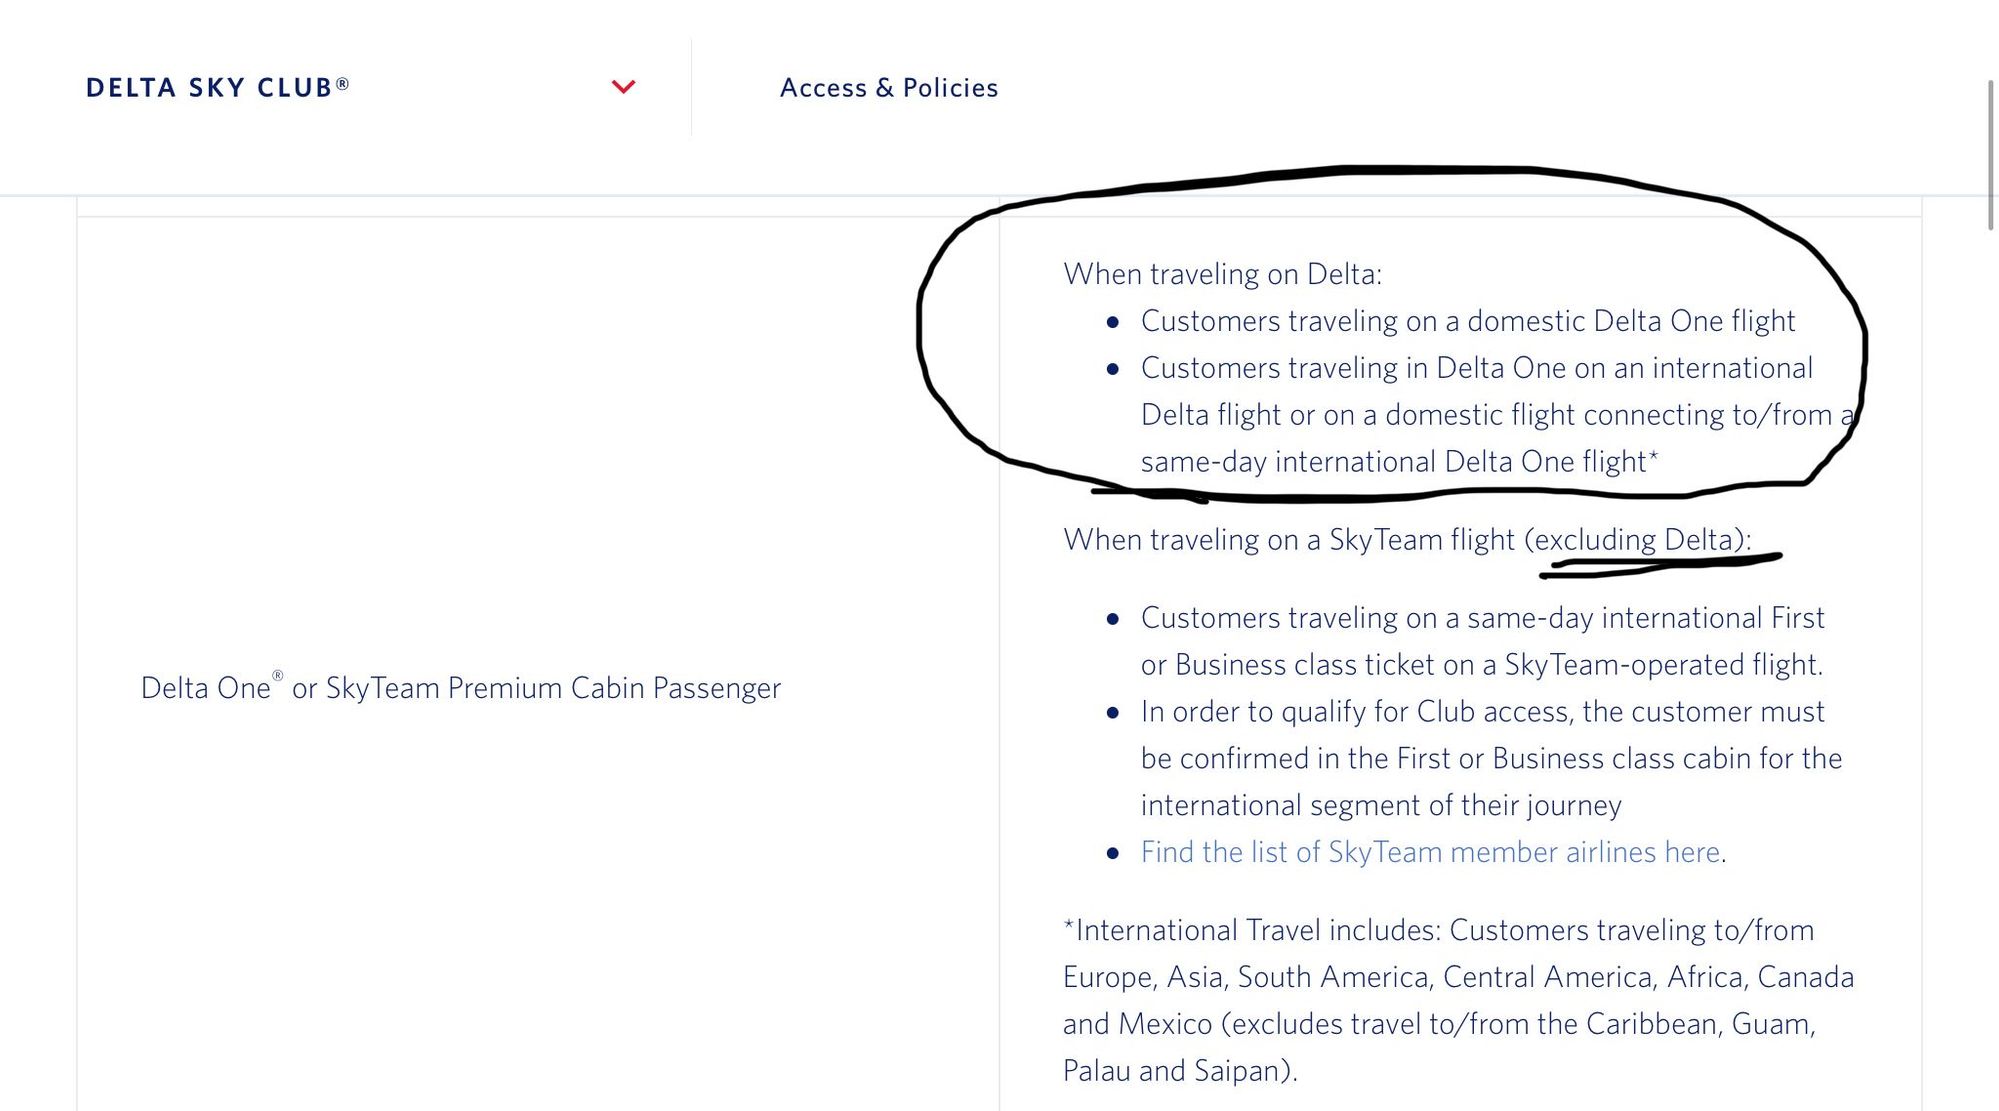
Task: Click the registered symbol after Delta One in left cell
Action: click(x=278, y=676)
